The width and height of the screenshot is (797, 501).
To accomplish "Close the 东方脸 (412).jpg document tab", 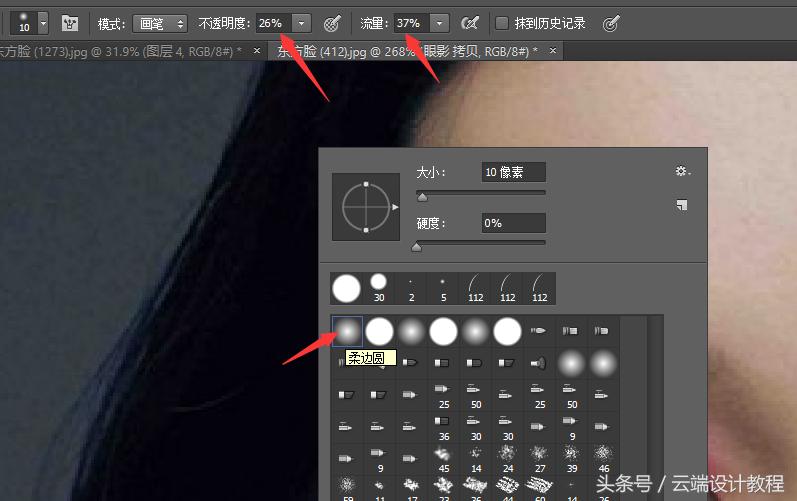I will click(x=553, y=51).
